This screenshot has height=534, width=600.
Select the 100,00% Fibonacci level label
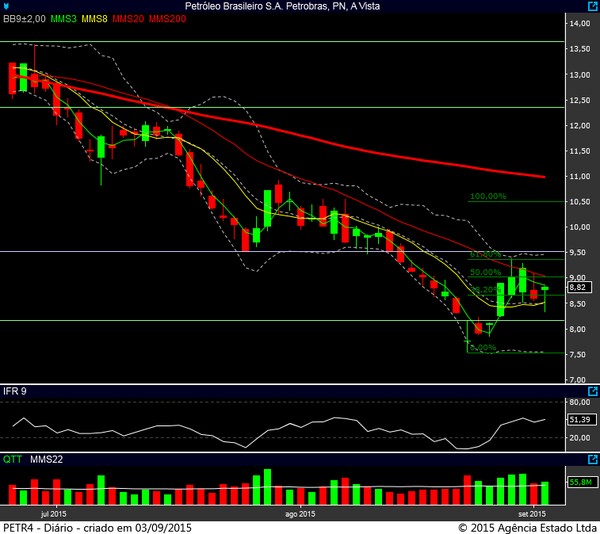point(488,197)
